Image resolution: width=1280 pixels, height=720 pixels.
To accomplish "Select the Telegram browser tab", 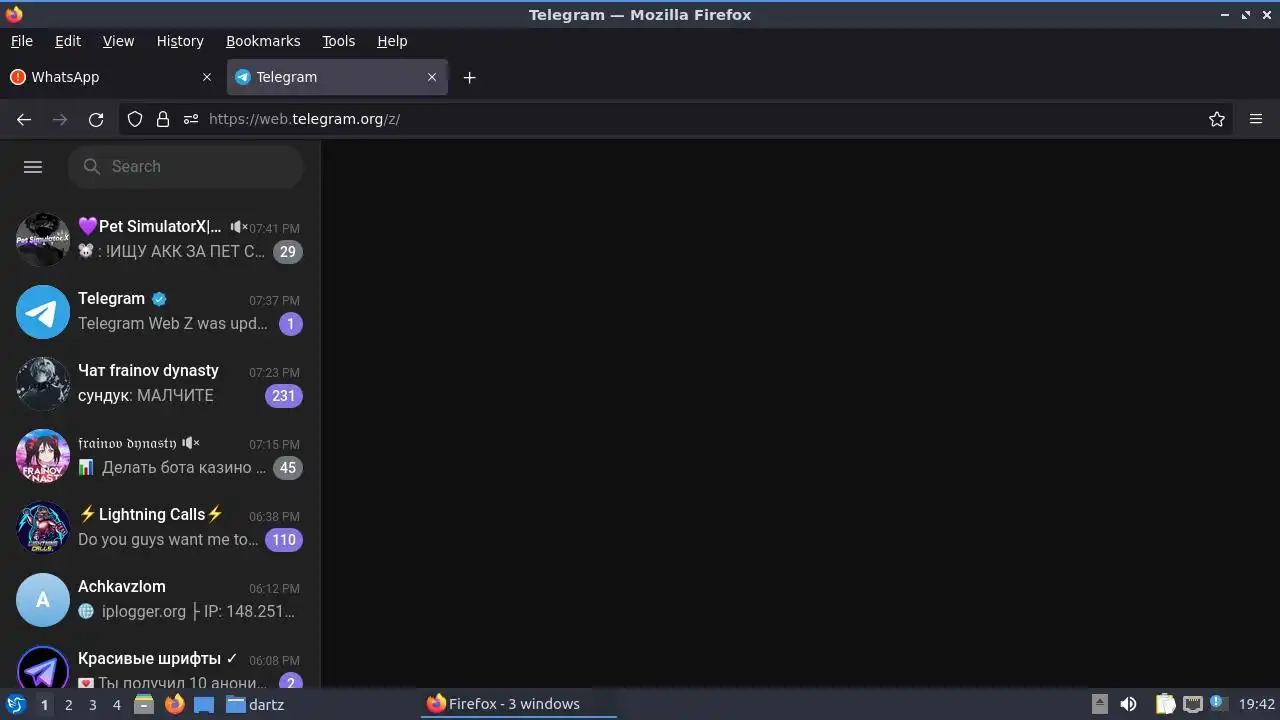I will (337, 77).
